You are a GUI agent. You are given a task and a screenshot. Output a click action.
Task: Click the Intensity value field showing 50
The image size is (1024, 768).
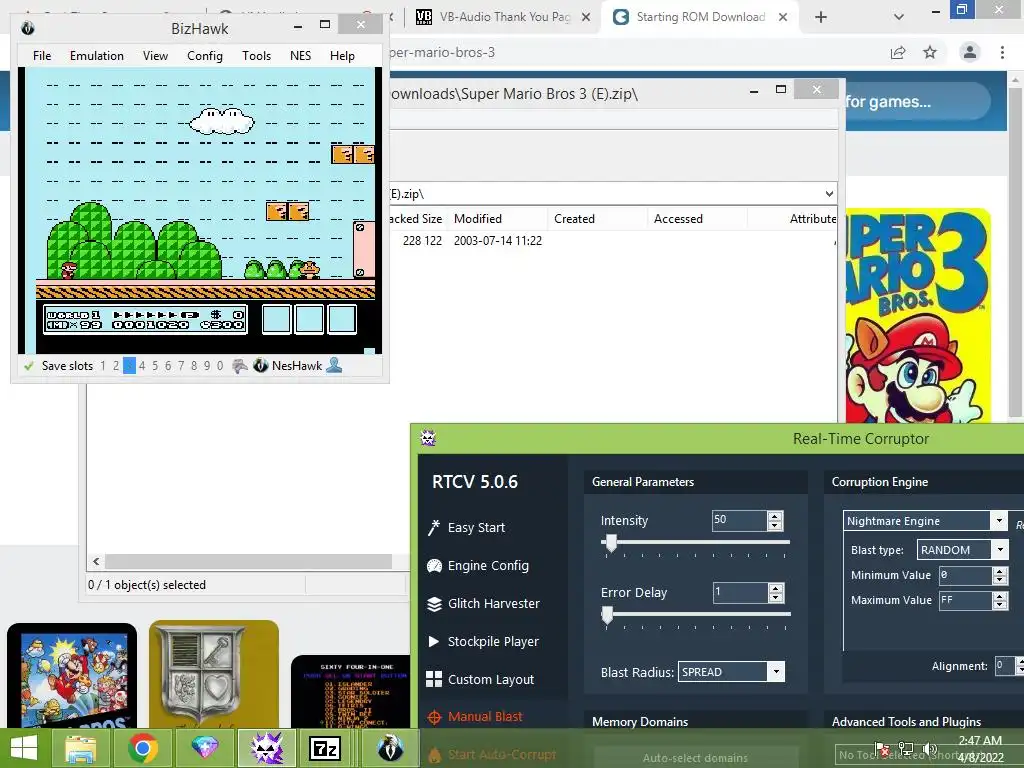click(x=739, y=520)
